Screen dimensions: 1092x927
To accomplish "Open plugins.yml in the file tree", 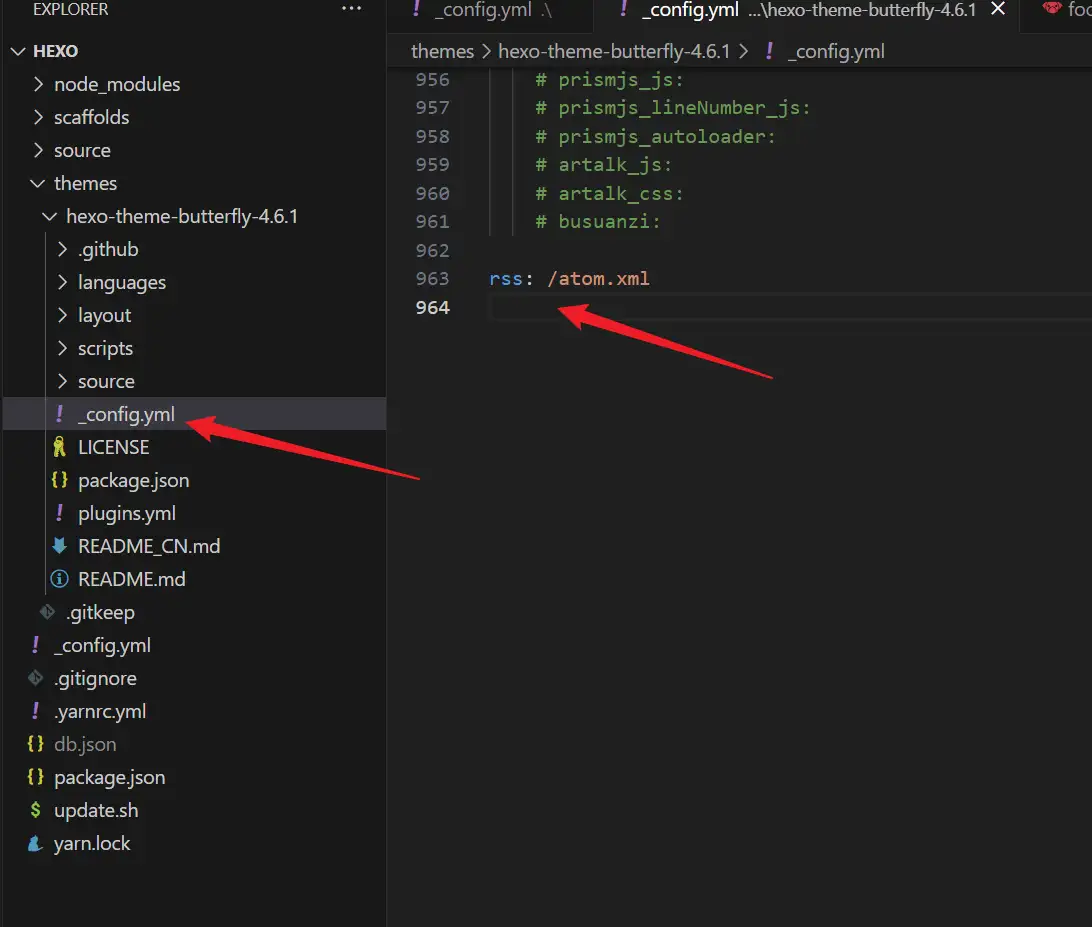I will 126,513.
